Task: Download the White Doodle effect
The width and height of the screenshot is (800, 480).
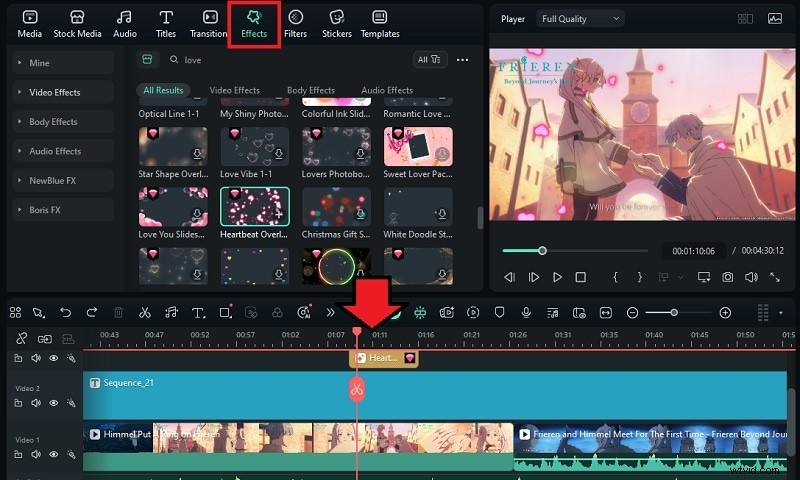Action: [442, 214]
